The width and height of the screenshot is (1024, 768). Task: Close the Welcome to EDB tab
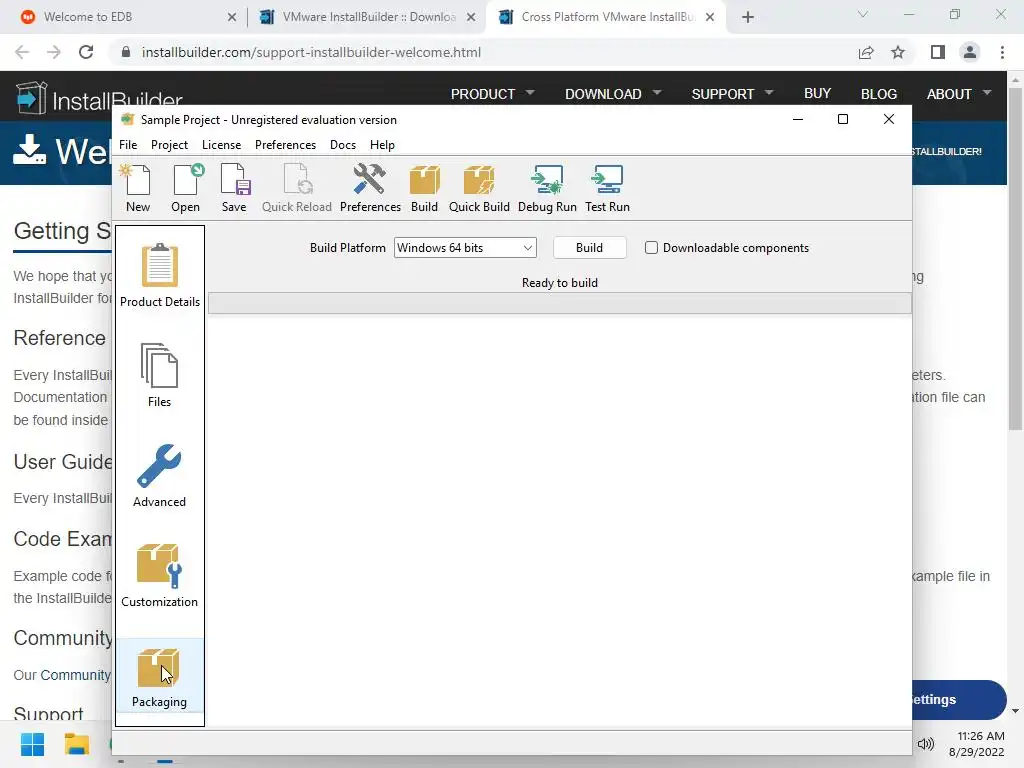[x=232, y=17]
